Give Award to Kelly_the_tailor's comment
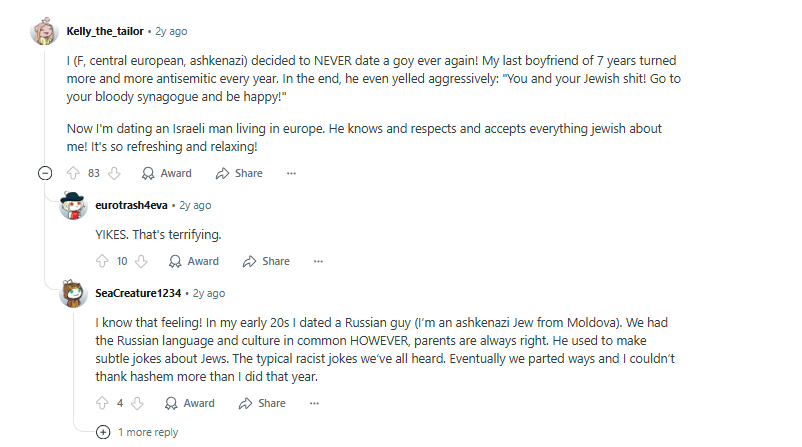802x447 pixels. [x=167, y=173]
